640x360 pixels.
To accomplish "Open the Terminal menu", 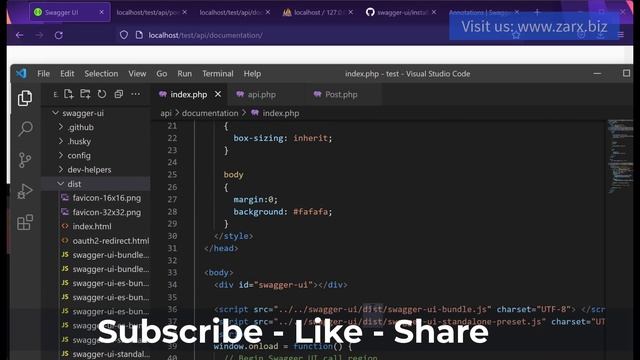I will pyautogui.click(x=218, y=73).
